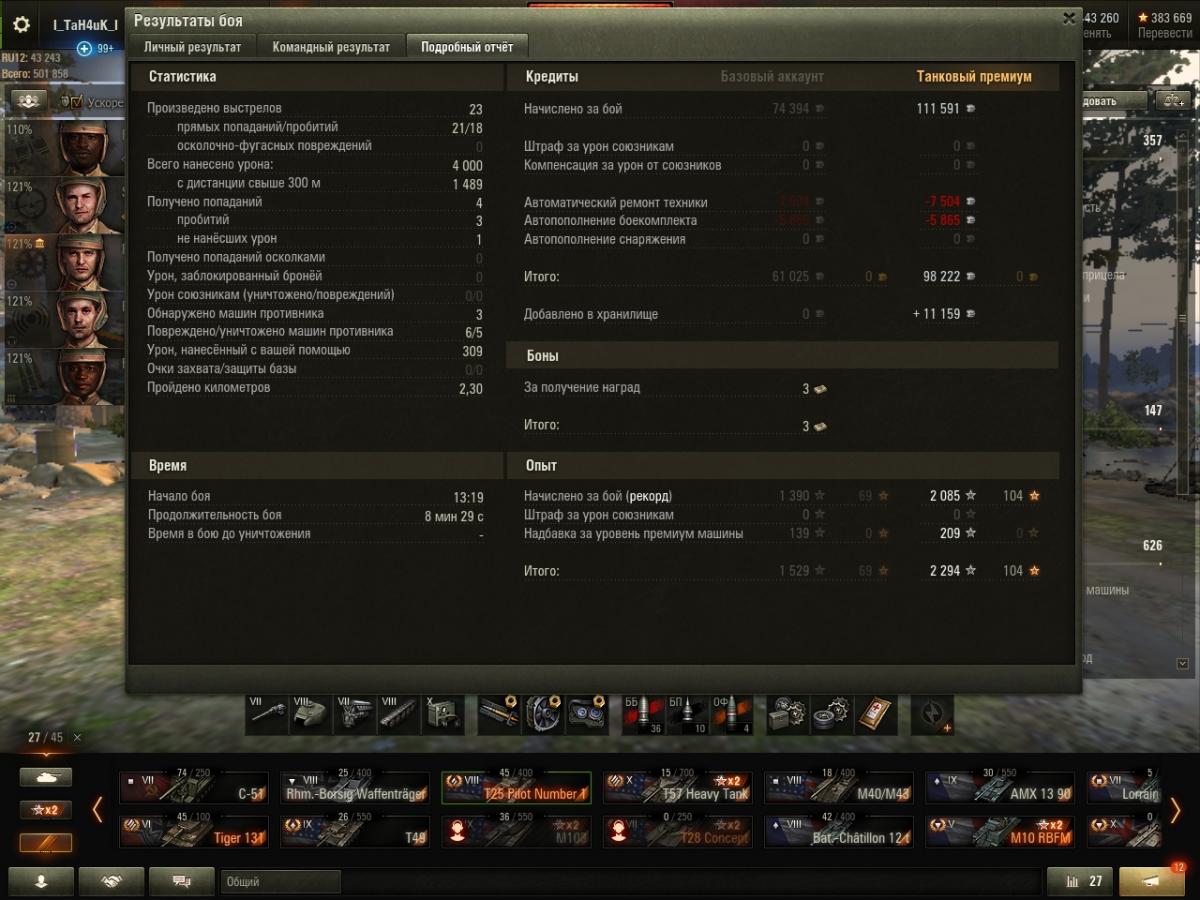The height and width of the screenshot is (900, 1200).
Task: Open the repair kit consumable slot
Action: pos(786,715)
